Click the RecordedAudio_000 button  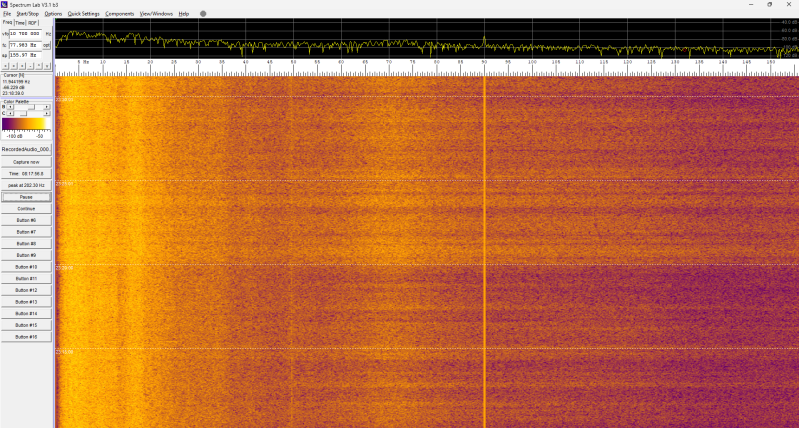(26, 150)
